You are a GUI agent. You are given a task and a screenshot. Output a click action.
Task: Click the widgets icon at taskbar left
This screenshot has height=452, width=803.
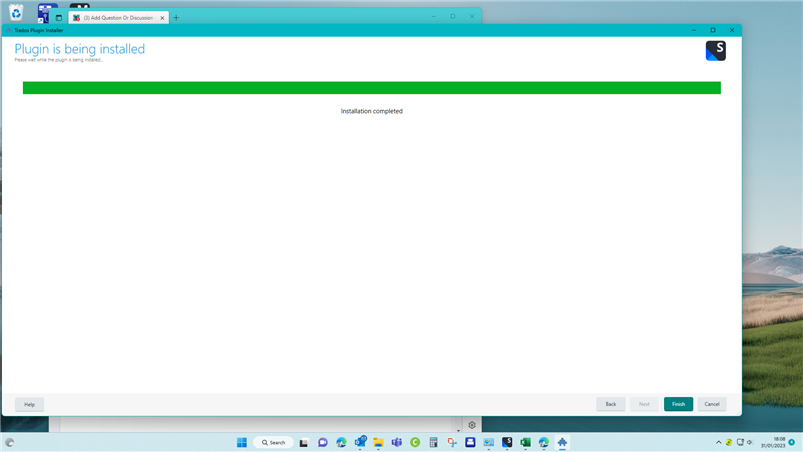(x=9, y=443)
